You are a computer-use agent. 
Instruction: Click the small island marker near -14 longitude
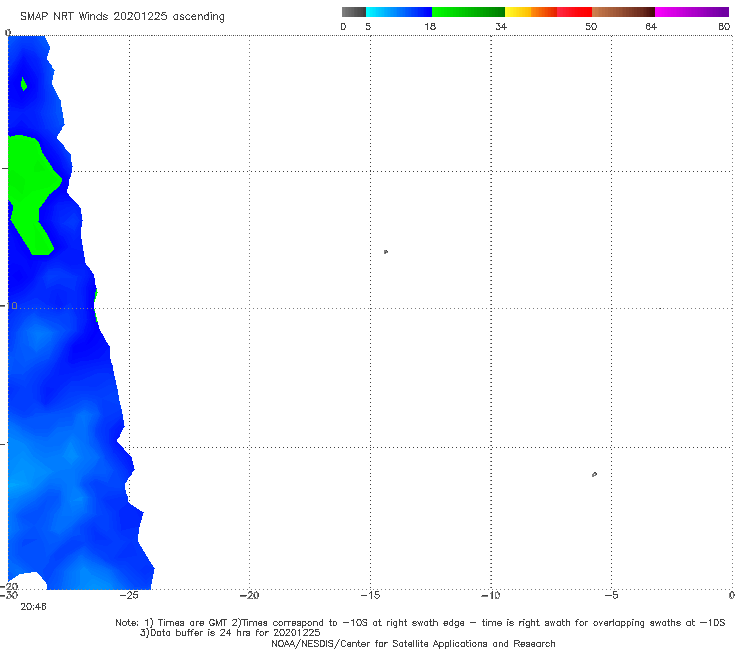click(x=386, y=252)
